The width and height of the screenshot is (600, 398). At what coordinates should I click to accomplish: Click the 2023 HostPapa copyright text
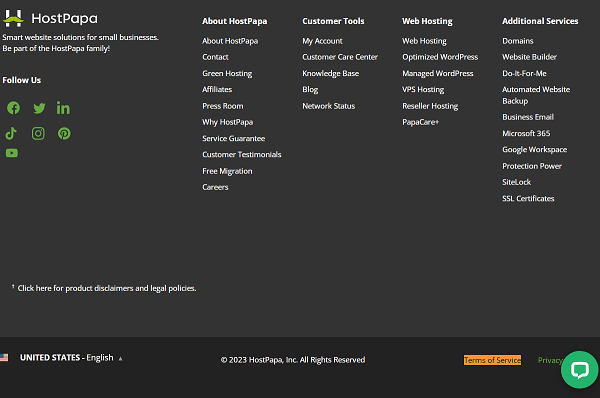coord(293,360)
